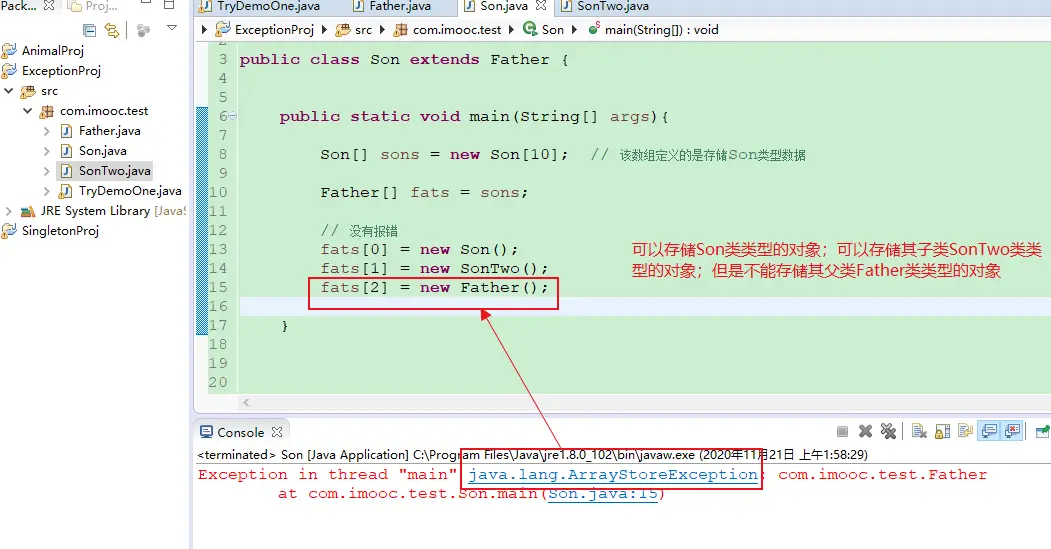The height and width of the screenshot is (549, 1051).
Task: Click the src source folder icon
Action: coord(28,91)
